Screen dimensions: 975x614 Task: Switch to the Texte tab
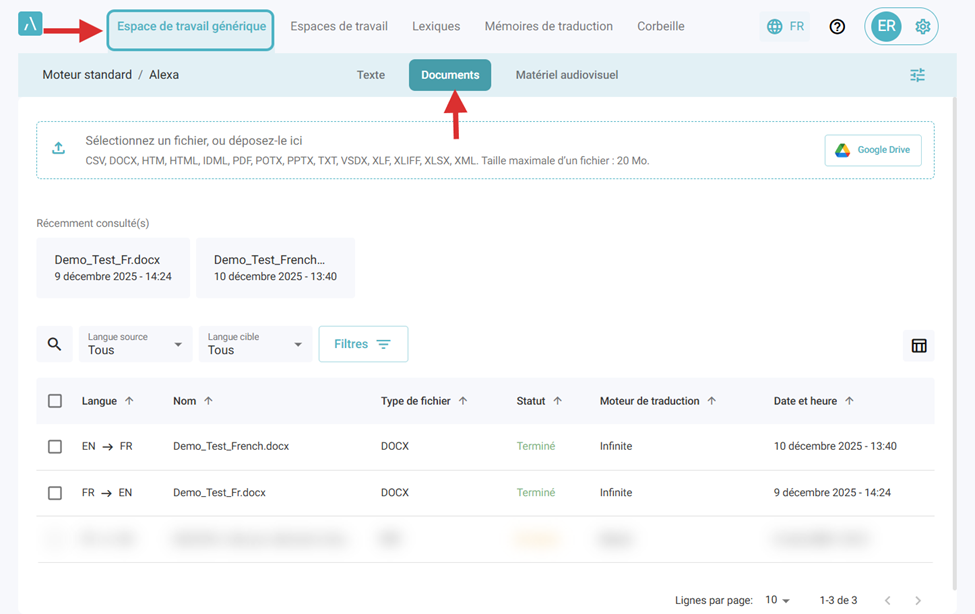click(x=370, y=75)
